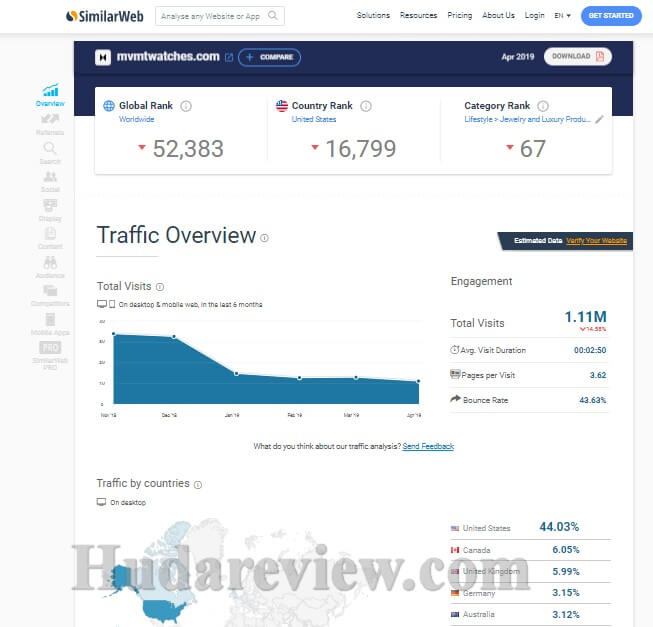The height and width of the screenshot is (627, 653).
Task: Go to the Pricing page
Action: tap(460, 15)
